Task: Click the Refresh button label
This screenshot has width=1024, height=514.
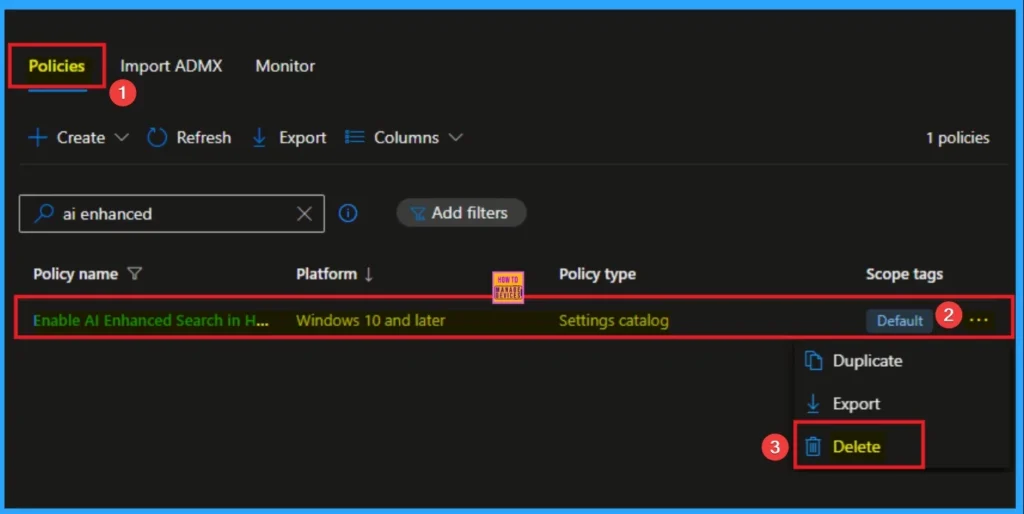Action: pyautogui.click(x=204, y=138)
